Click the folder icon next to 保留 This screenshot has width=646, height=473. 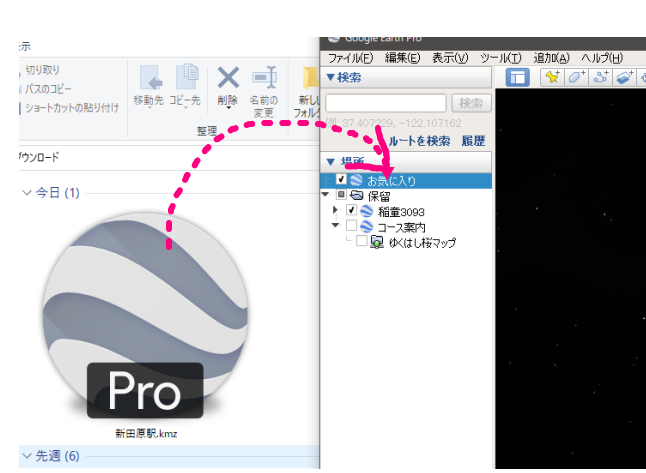[x=356, y=195]
